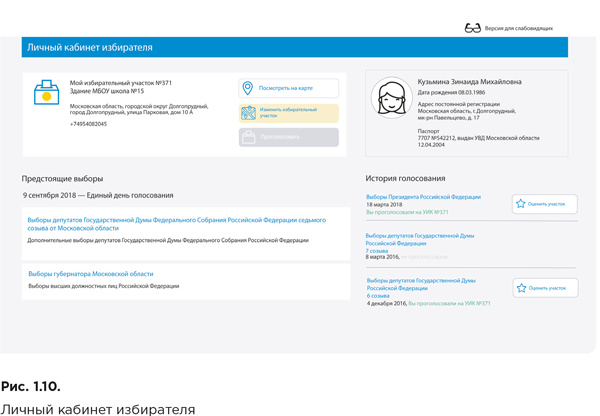600x416 pixels.
Task: Click 'Оценить участок' for the presidential election
Action: [x=546, y=203]
